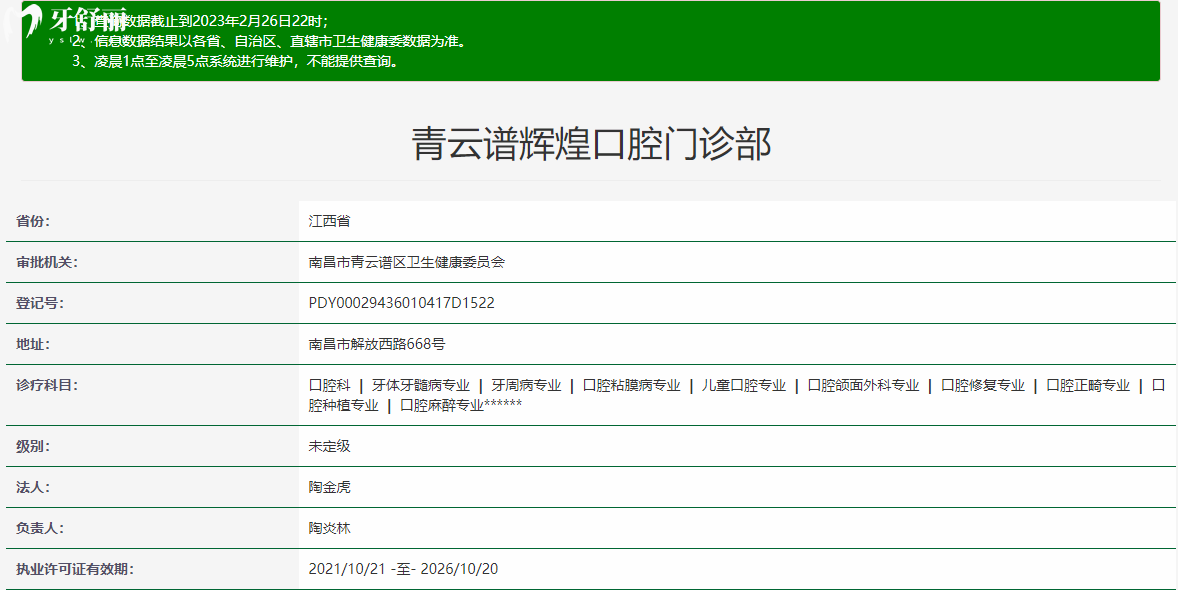The image size is (1178, 590).
Task: Click the 青云谱辉煌口腔门诊部 page heading
Action: [x=591, y=145]
